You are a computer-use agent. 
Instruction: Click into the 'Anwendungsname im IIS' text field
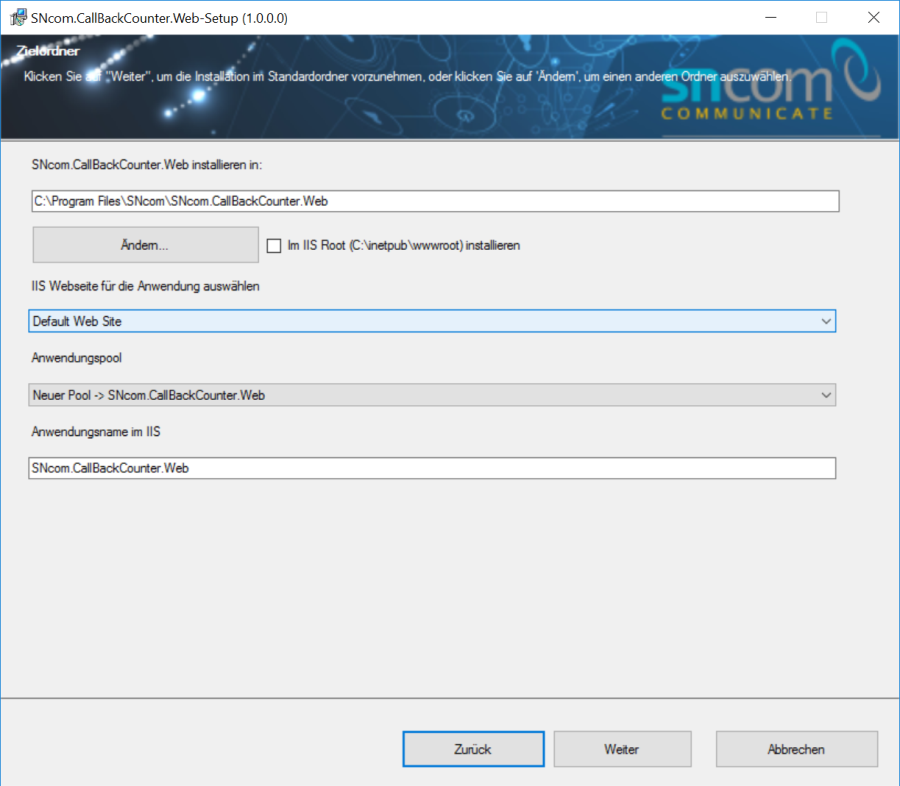tap(432, 468)
